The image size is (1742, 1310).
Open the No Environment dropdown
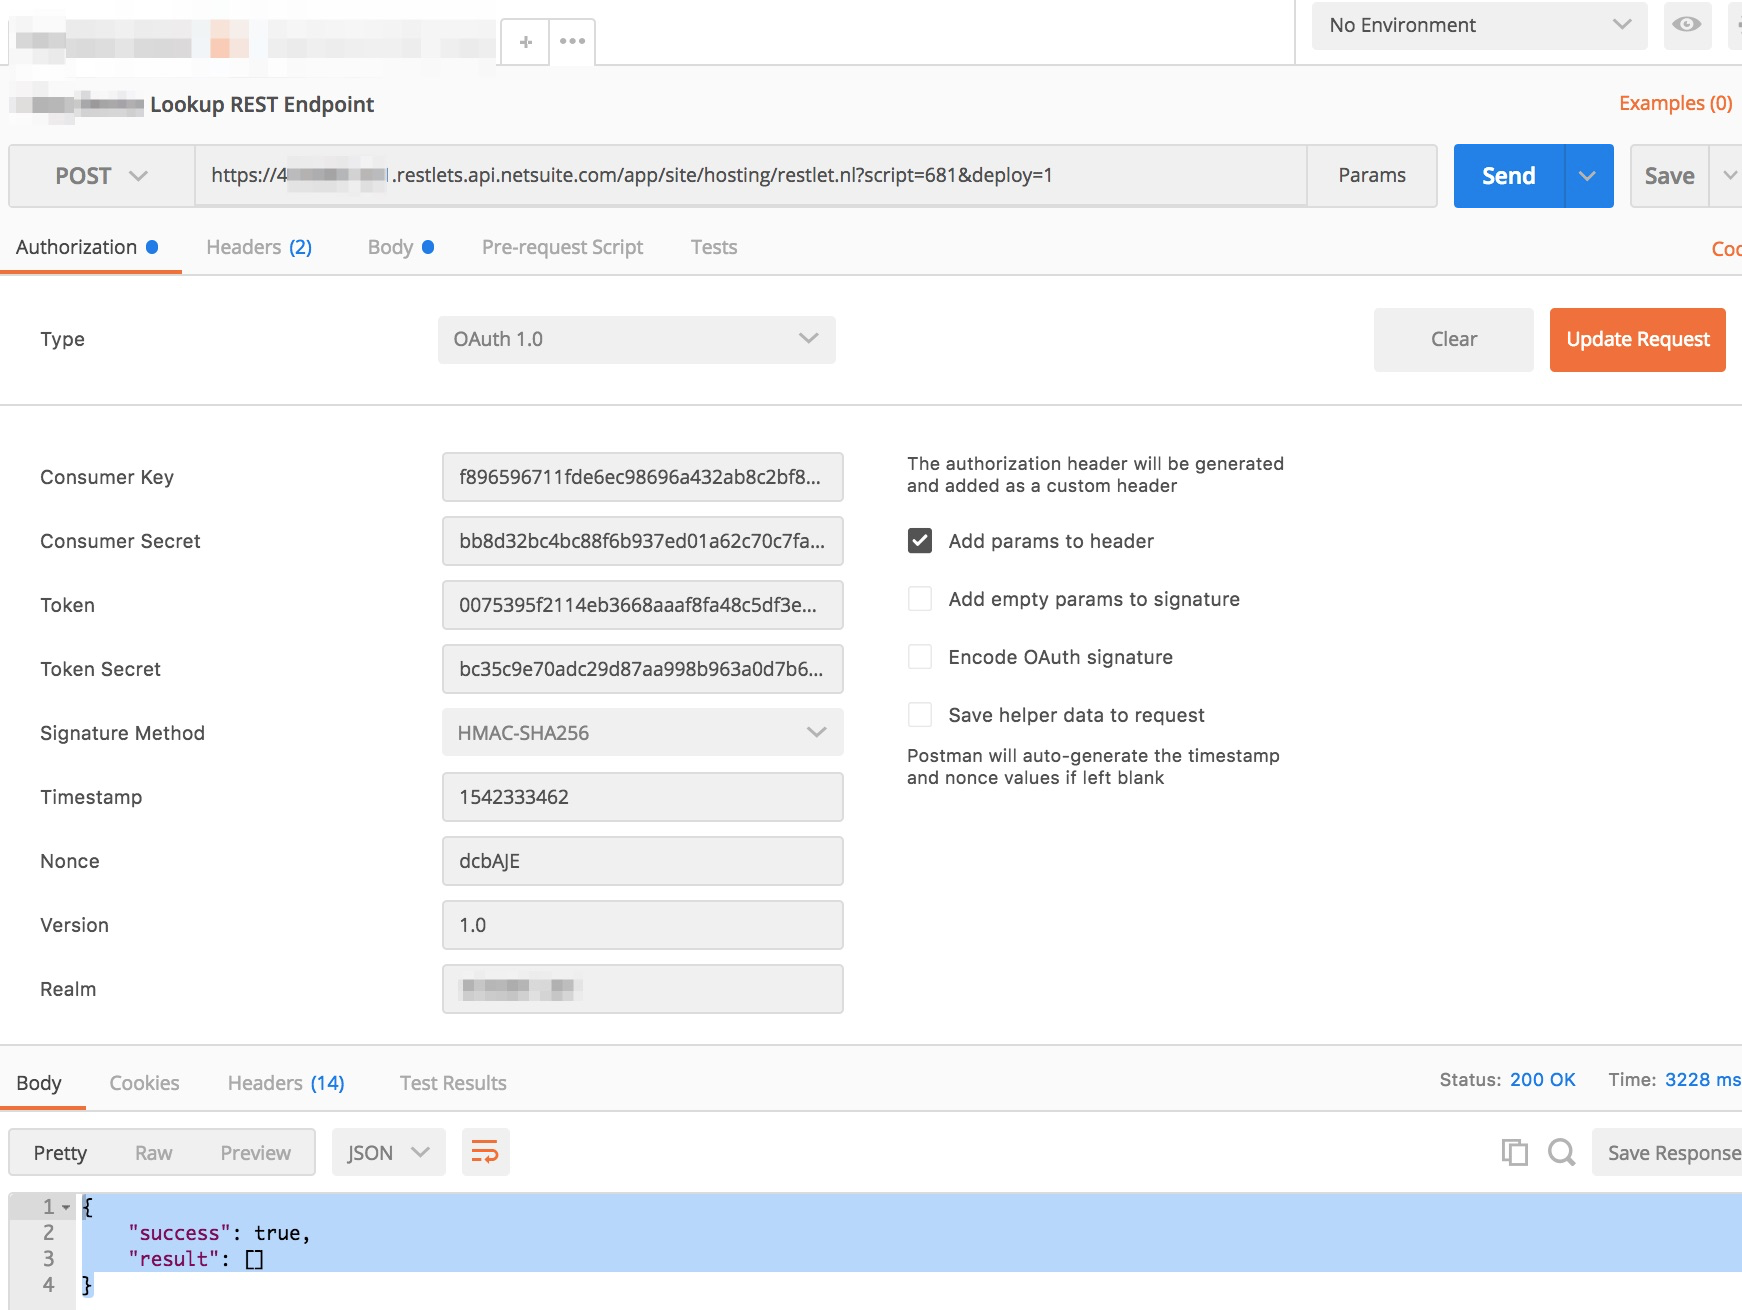pyautogui.click(x=1479, y=25)
